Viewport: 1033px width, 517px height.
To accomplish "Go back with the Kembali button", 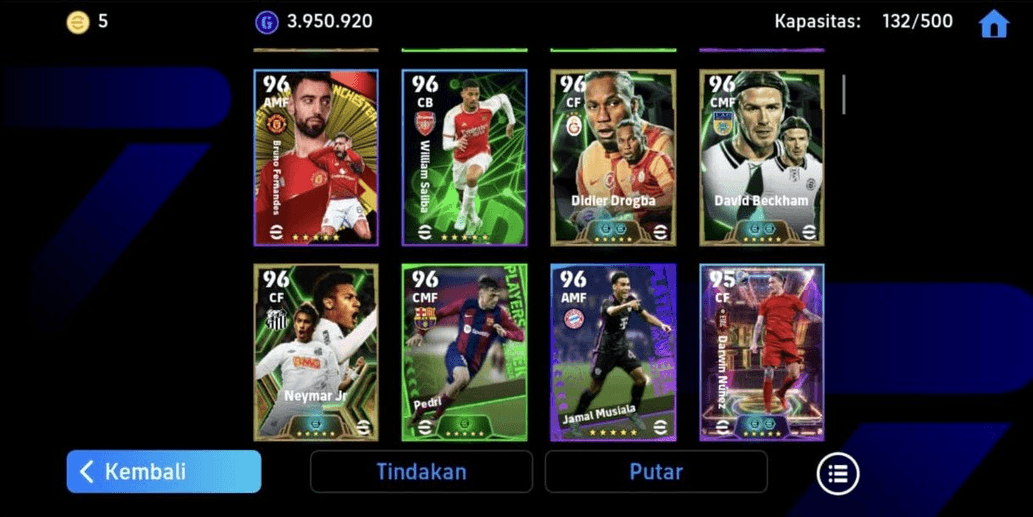I will pyautogui.click(x=164, y=472).
